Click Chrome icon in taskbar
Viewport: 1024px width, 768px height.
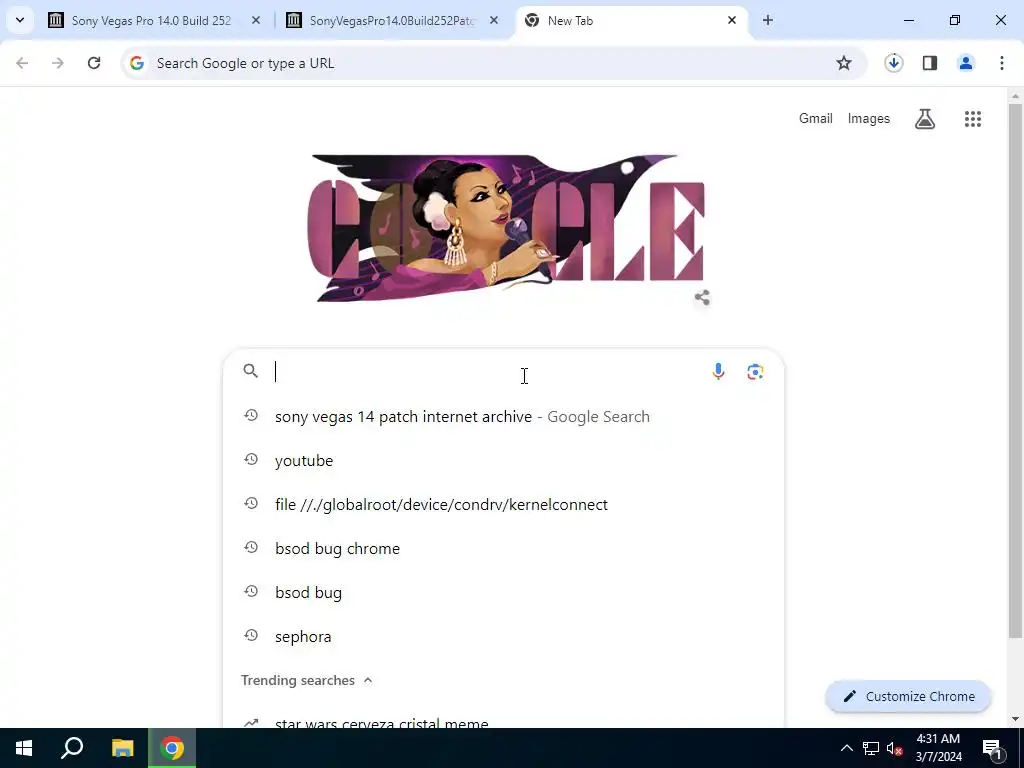pyautogui.click(x=172, y=748)
